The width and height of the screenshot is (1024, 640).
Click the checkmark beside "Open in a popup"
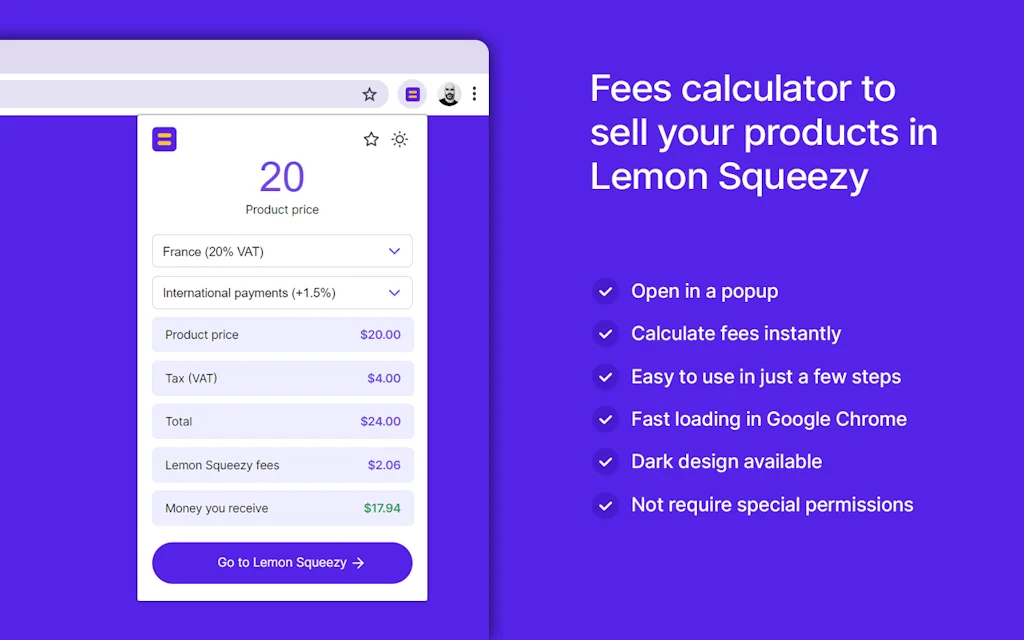click(606, 291)
